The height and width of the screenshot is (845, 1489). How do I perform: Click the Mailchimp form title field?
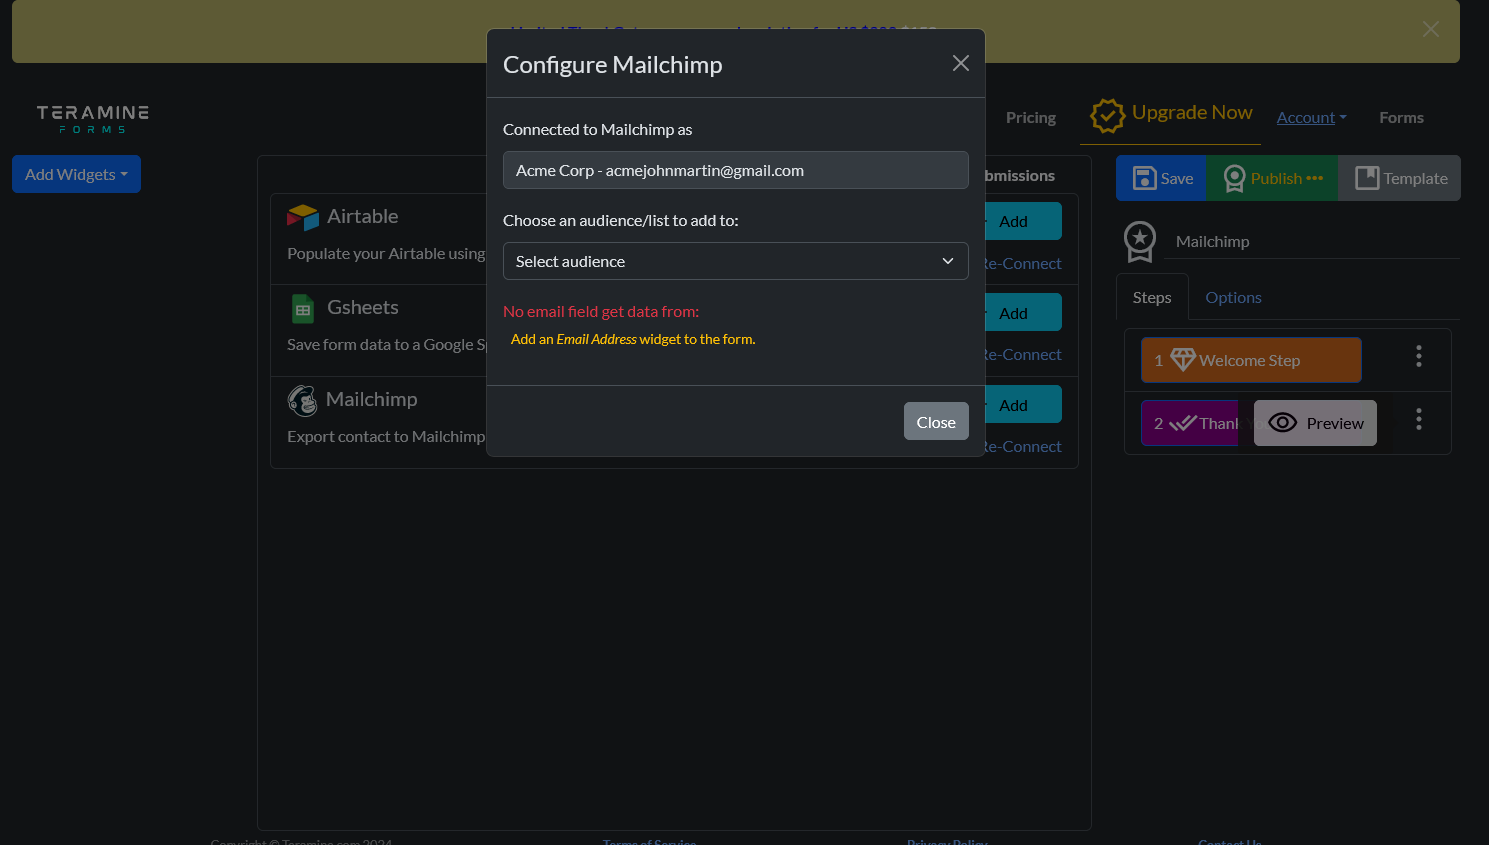point(1314,241)
